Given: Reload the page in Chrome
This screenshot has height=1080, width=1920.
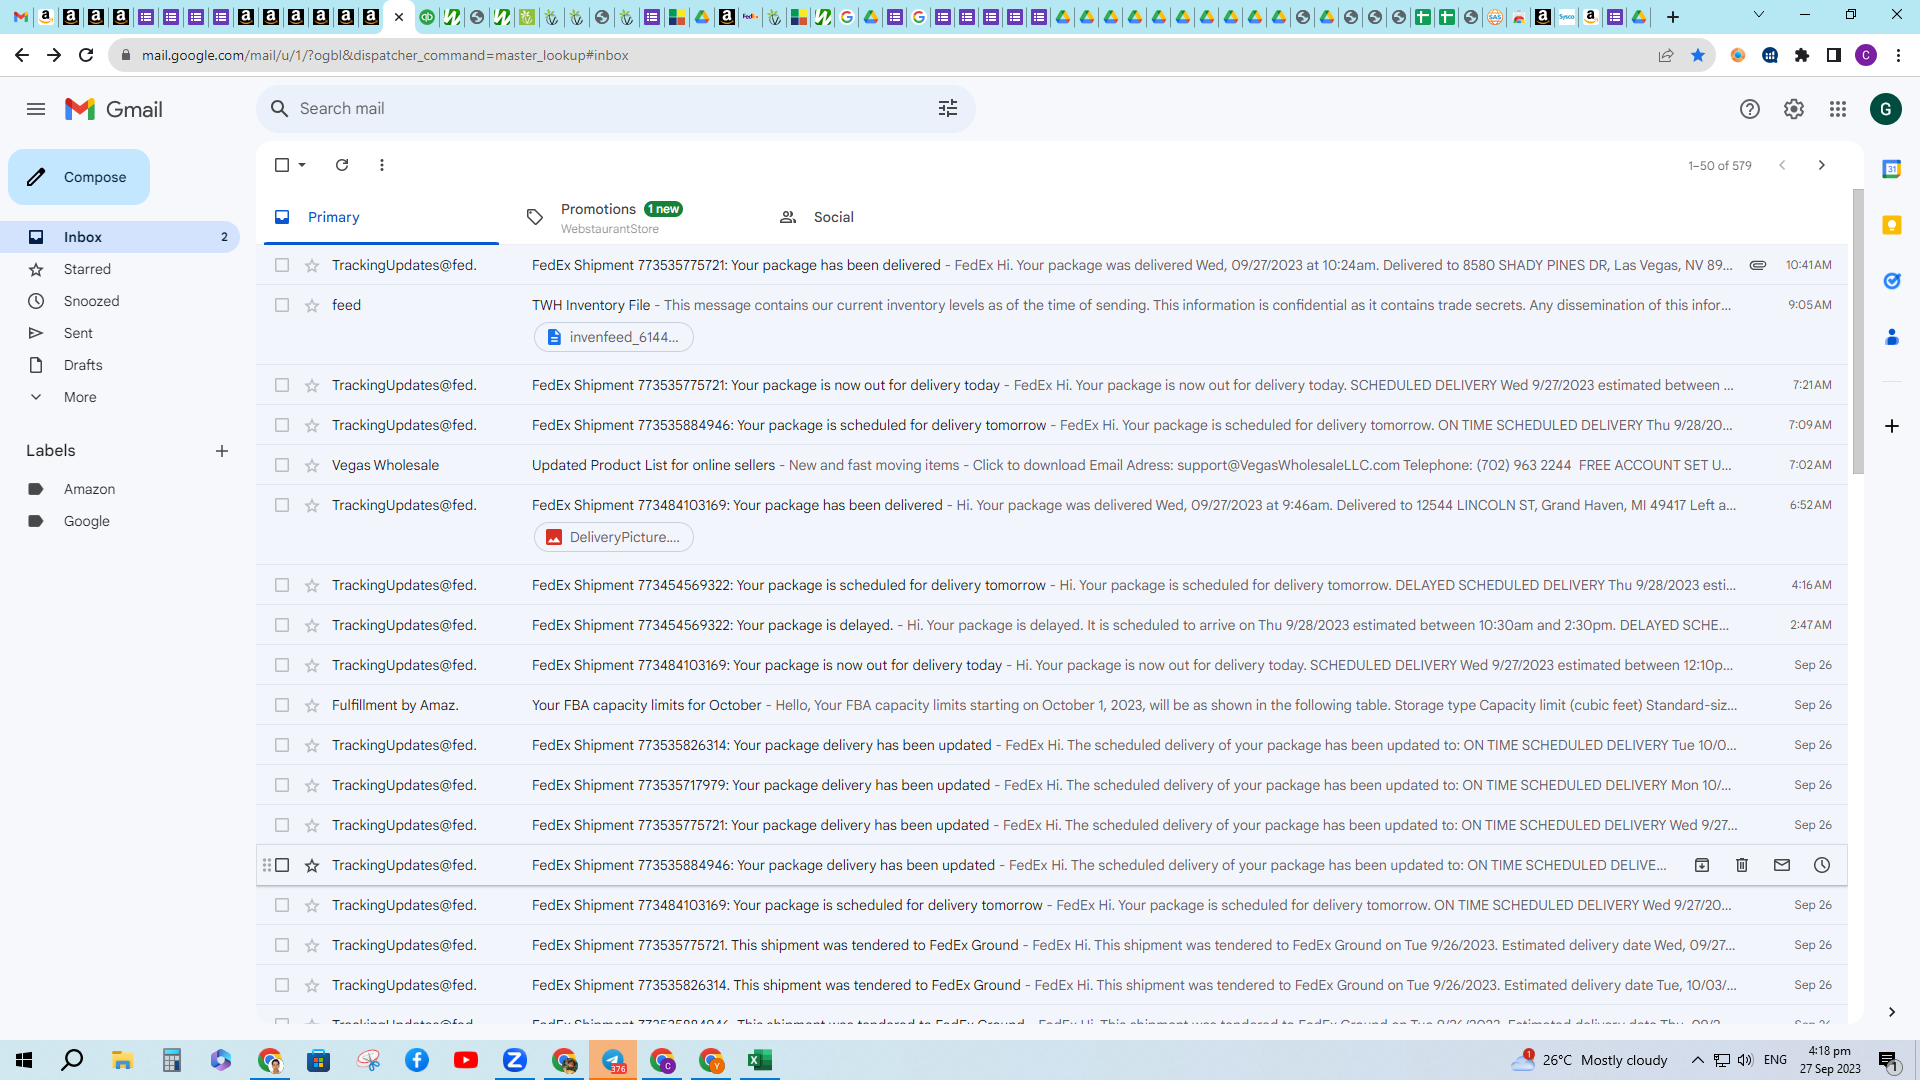Looking at the screenshot, I should [x=86, y=55].
